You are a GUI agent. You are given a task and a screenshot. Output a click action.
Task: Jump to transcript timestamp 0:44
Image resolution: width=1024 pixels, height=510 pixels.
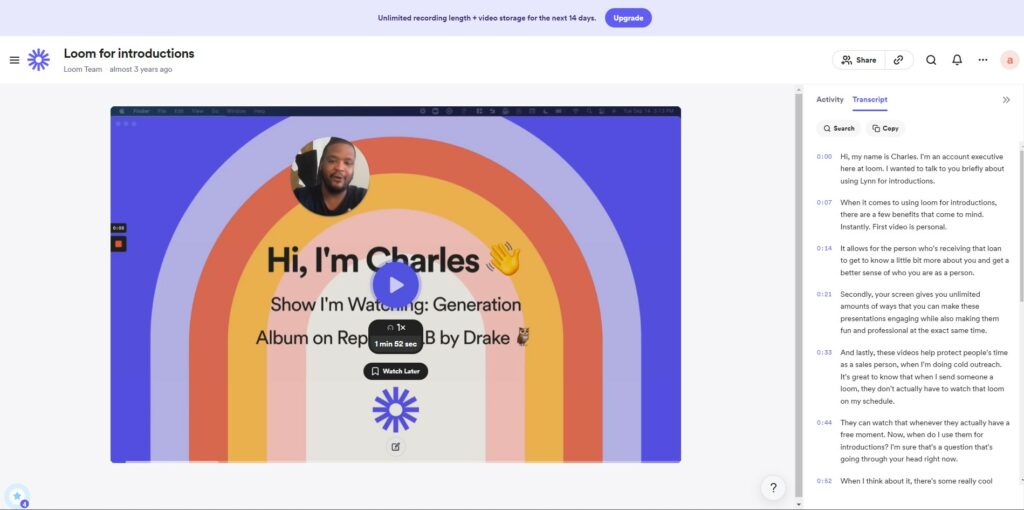click(824, 422)
